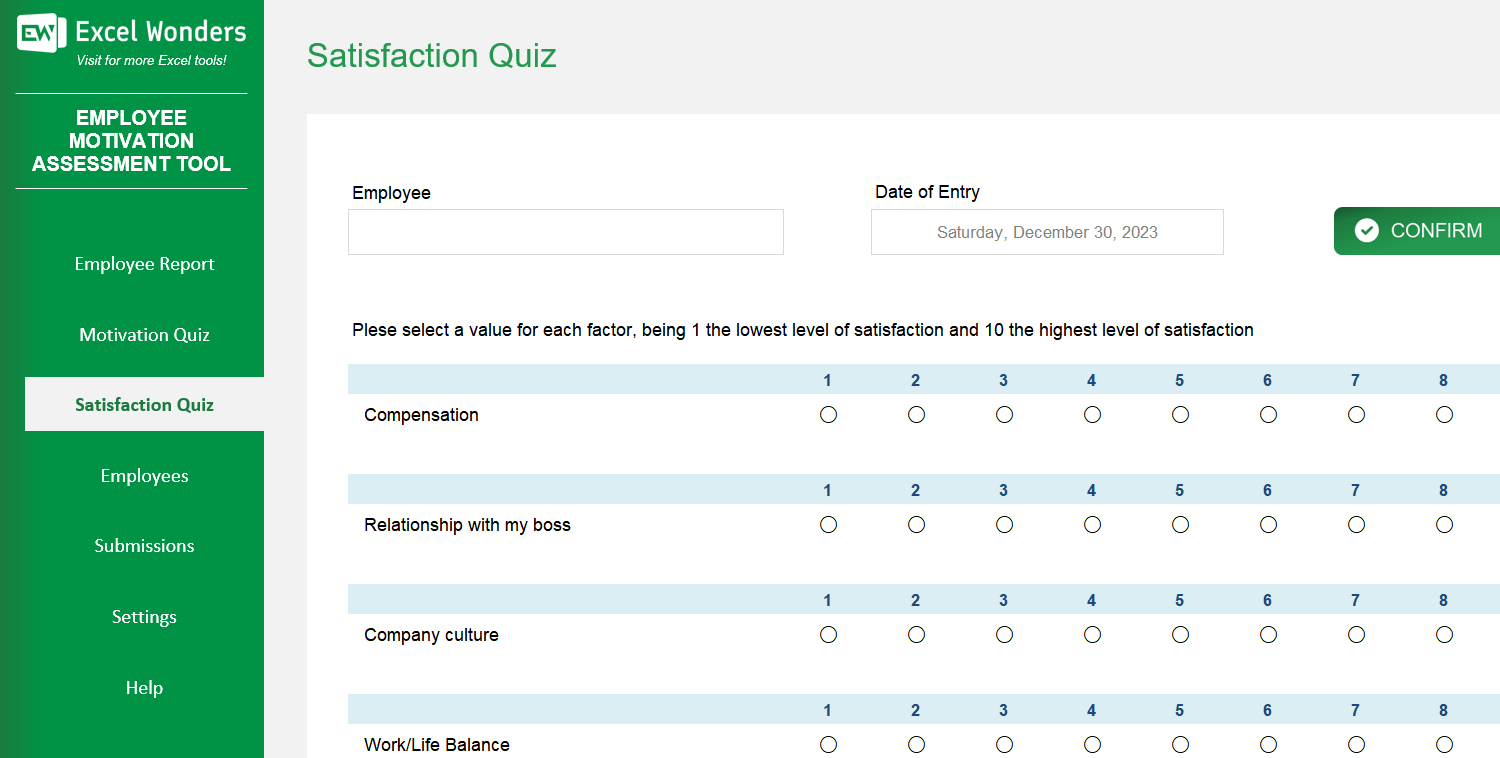Select rating 2 for Company culture
This screenshot has height=758, width=1500.
coord(916,634)
